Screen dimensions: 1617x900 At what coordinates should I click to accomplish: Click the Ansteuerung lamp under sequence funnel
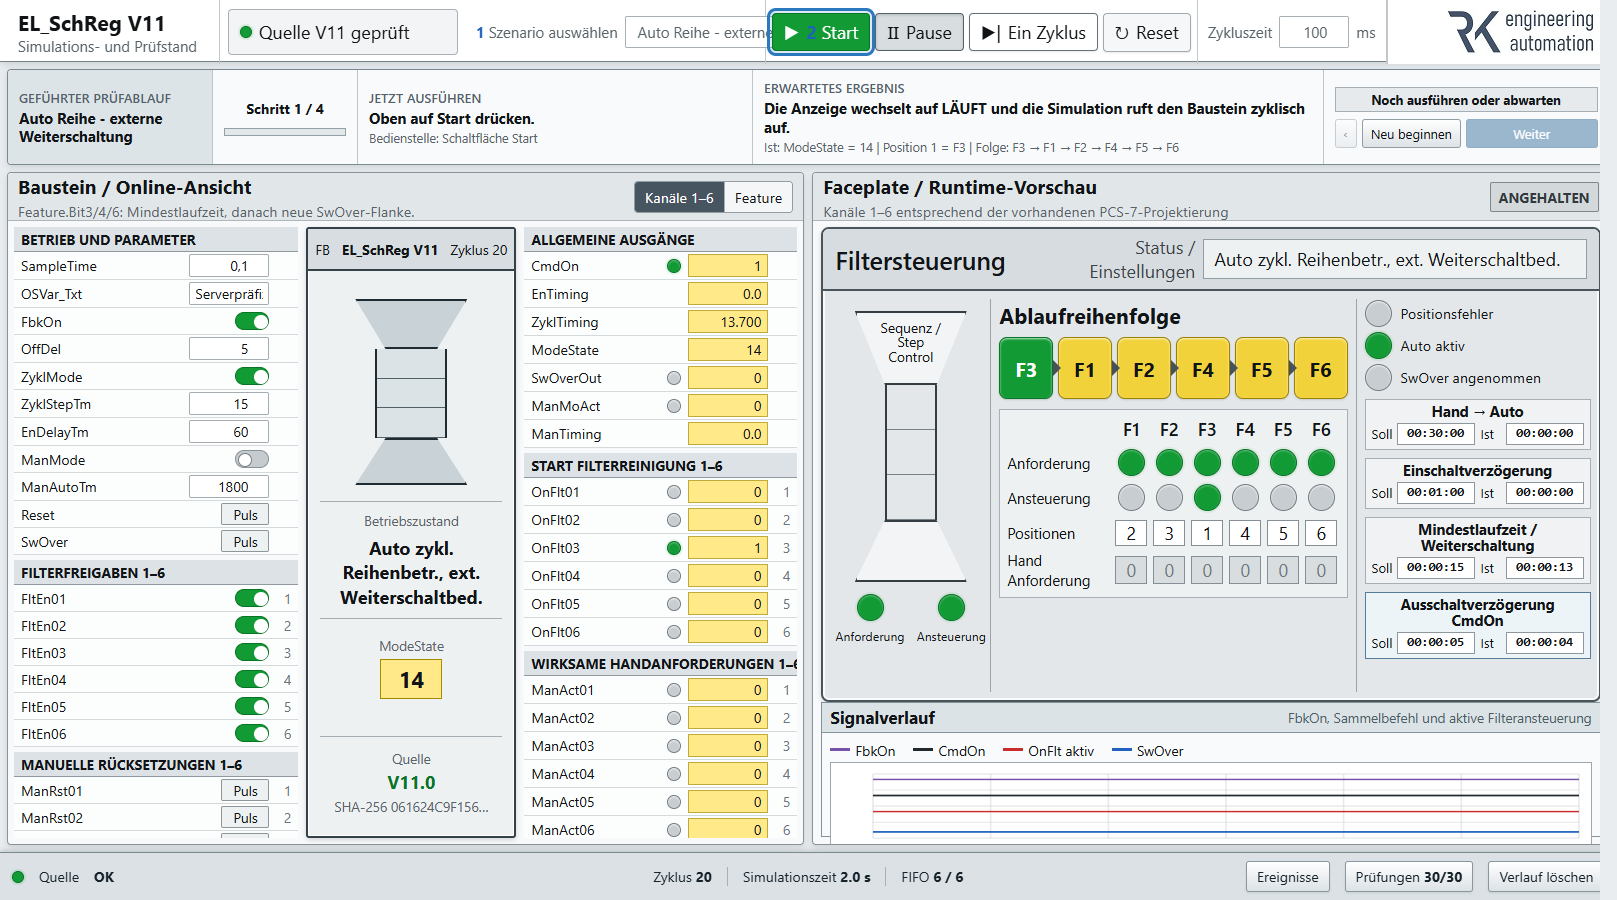[951, 607]
